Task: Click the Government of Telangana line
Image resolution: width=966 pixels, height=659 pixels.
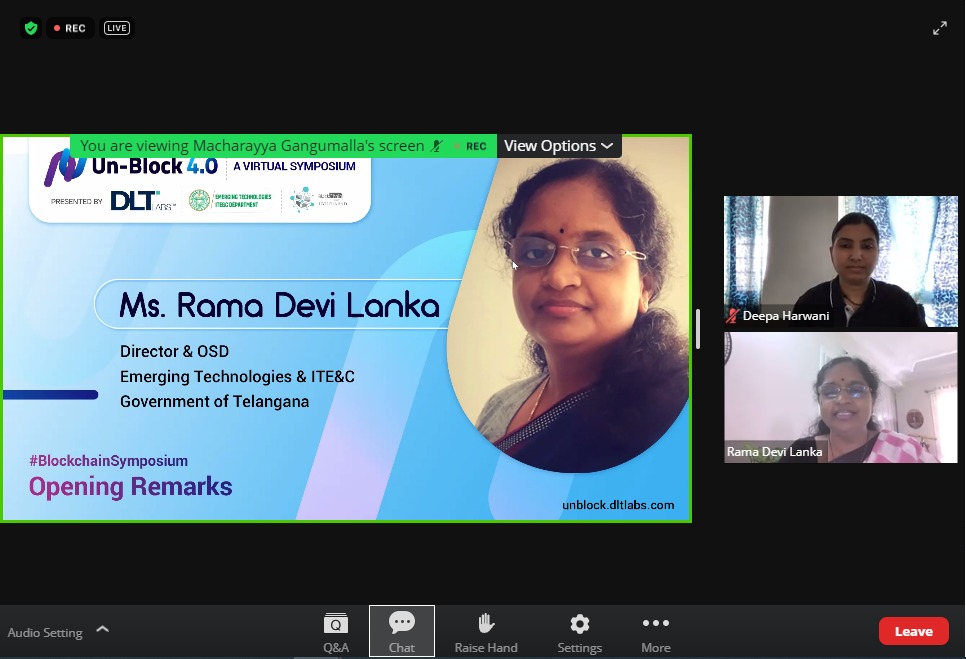Action: click(x=214, y=402)
